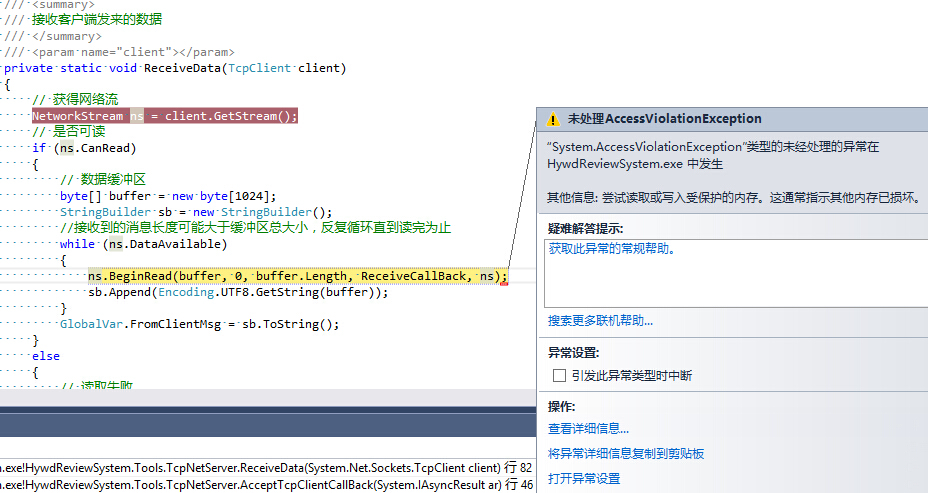Open link 搜索更多联机帮助
Image resolution: width=928 pixels, height=493 pixels.
click(x=600, y=321)
